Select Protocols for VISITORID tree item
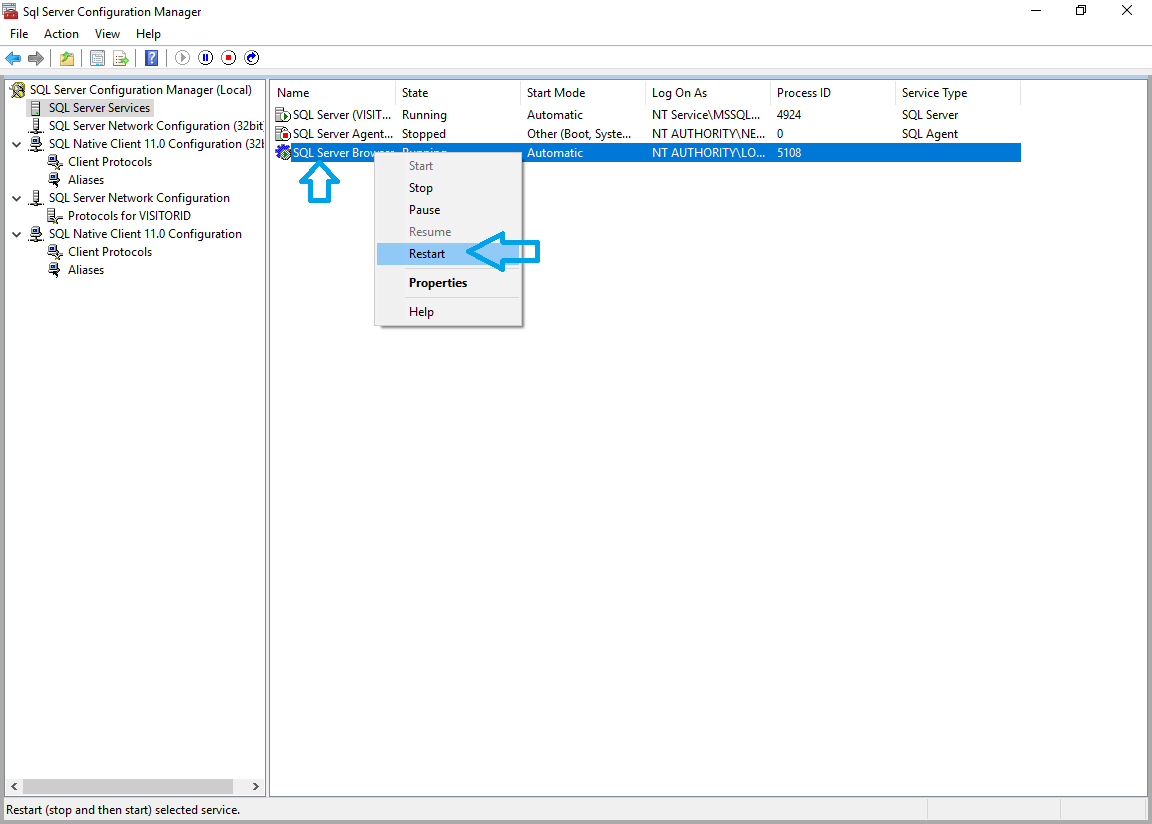The image size is (1152, 824). click(129, 216)
